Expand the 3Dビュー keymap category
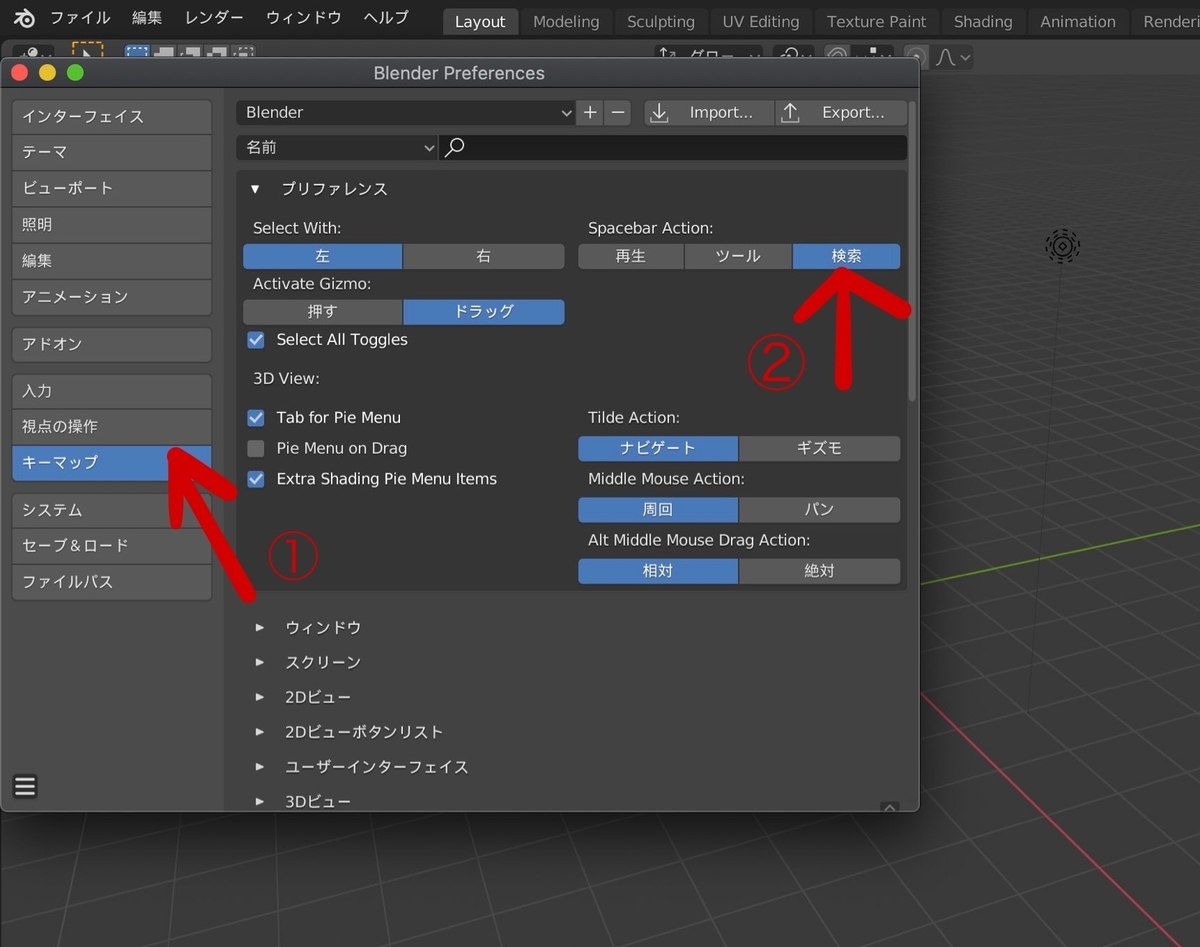This screenshot has height=947, width=1200. coord(260,800)
